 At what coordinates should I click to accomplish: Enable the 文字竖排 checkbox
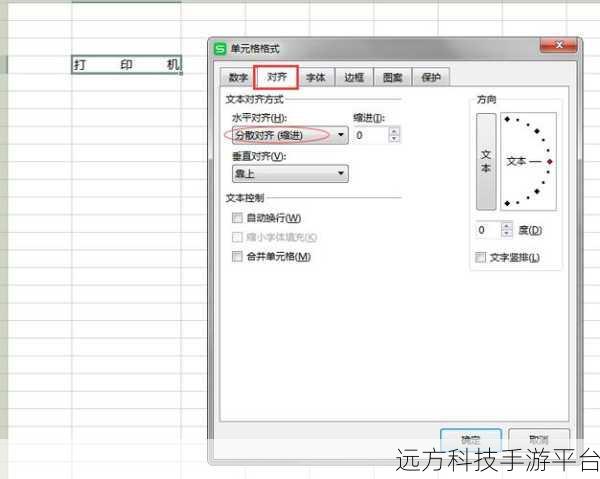[x=480, y=257]
